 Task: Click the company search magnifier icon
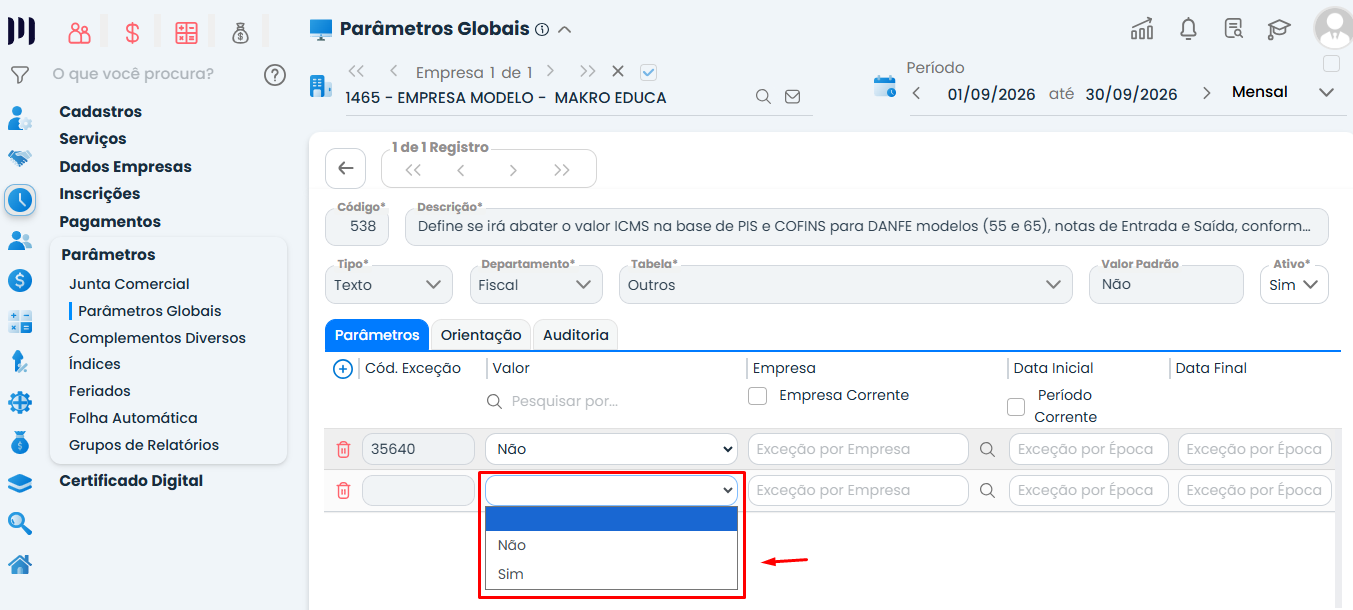coord(763,97)
